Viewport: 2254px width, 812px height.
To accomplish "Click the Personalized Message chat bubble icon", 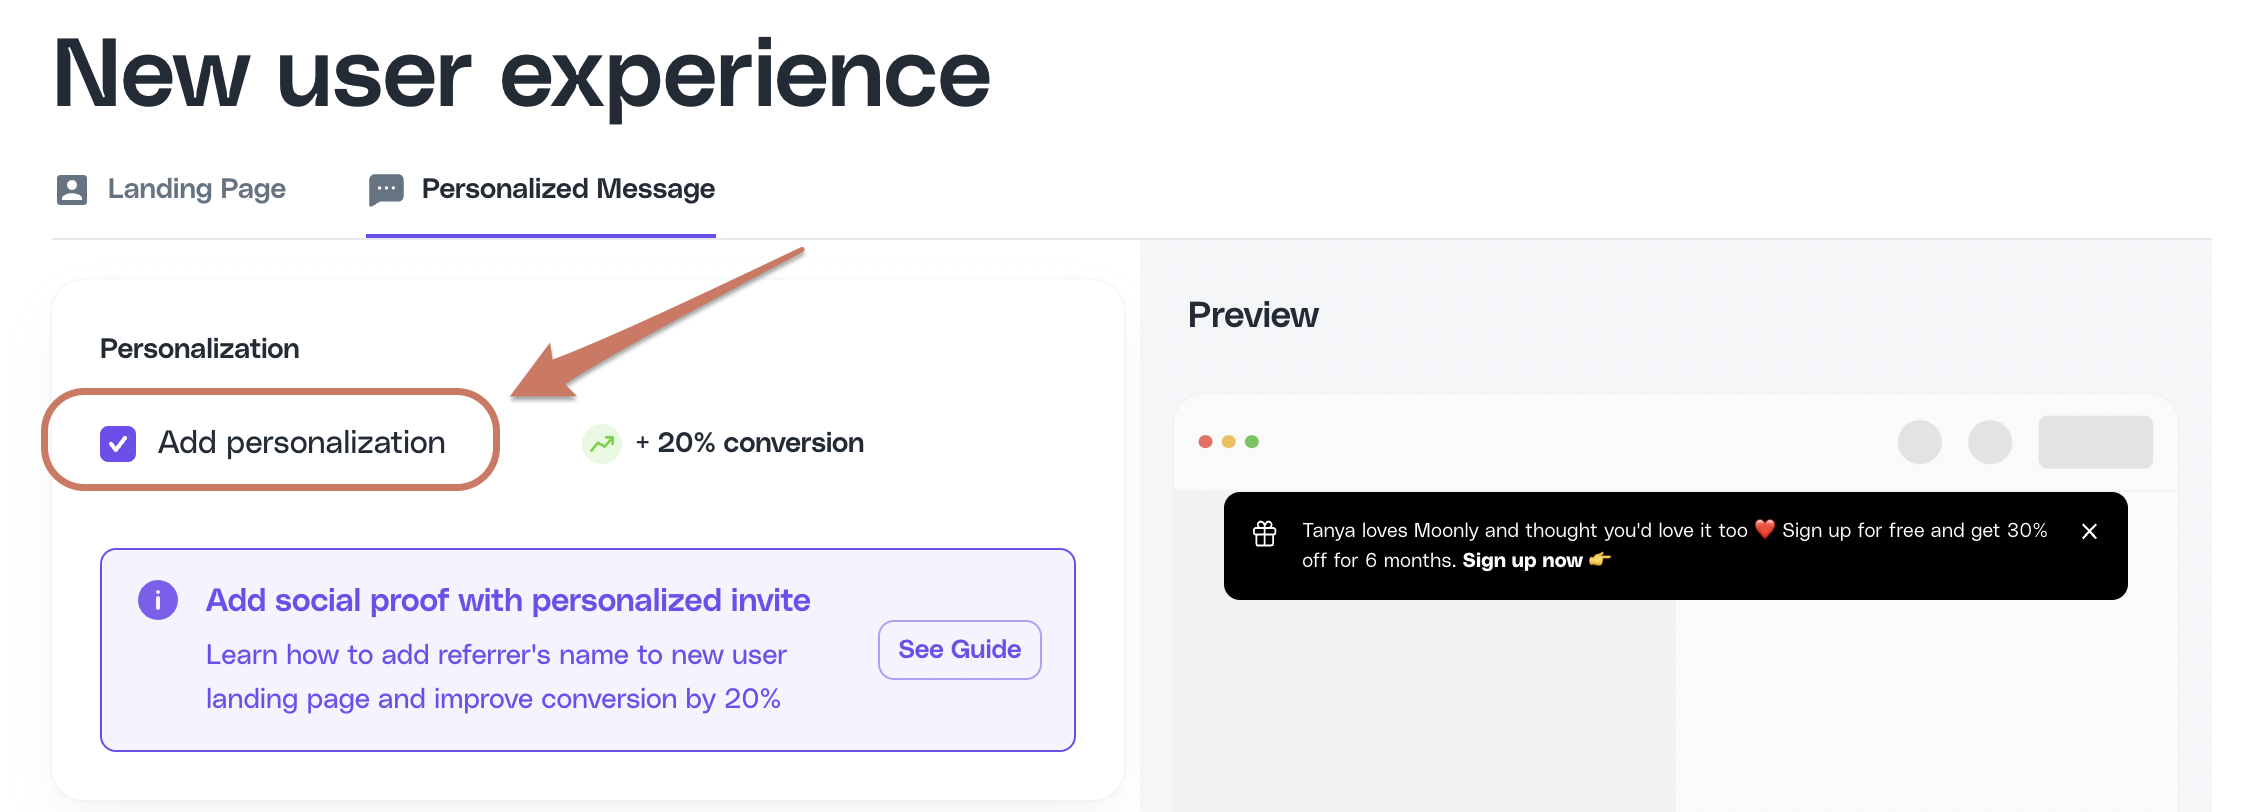I will (386, 189).
